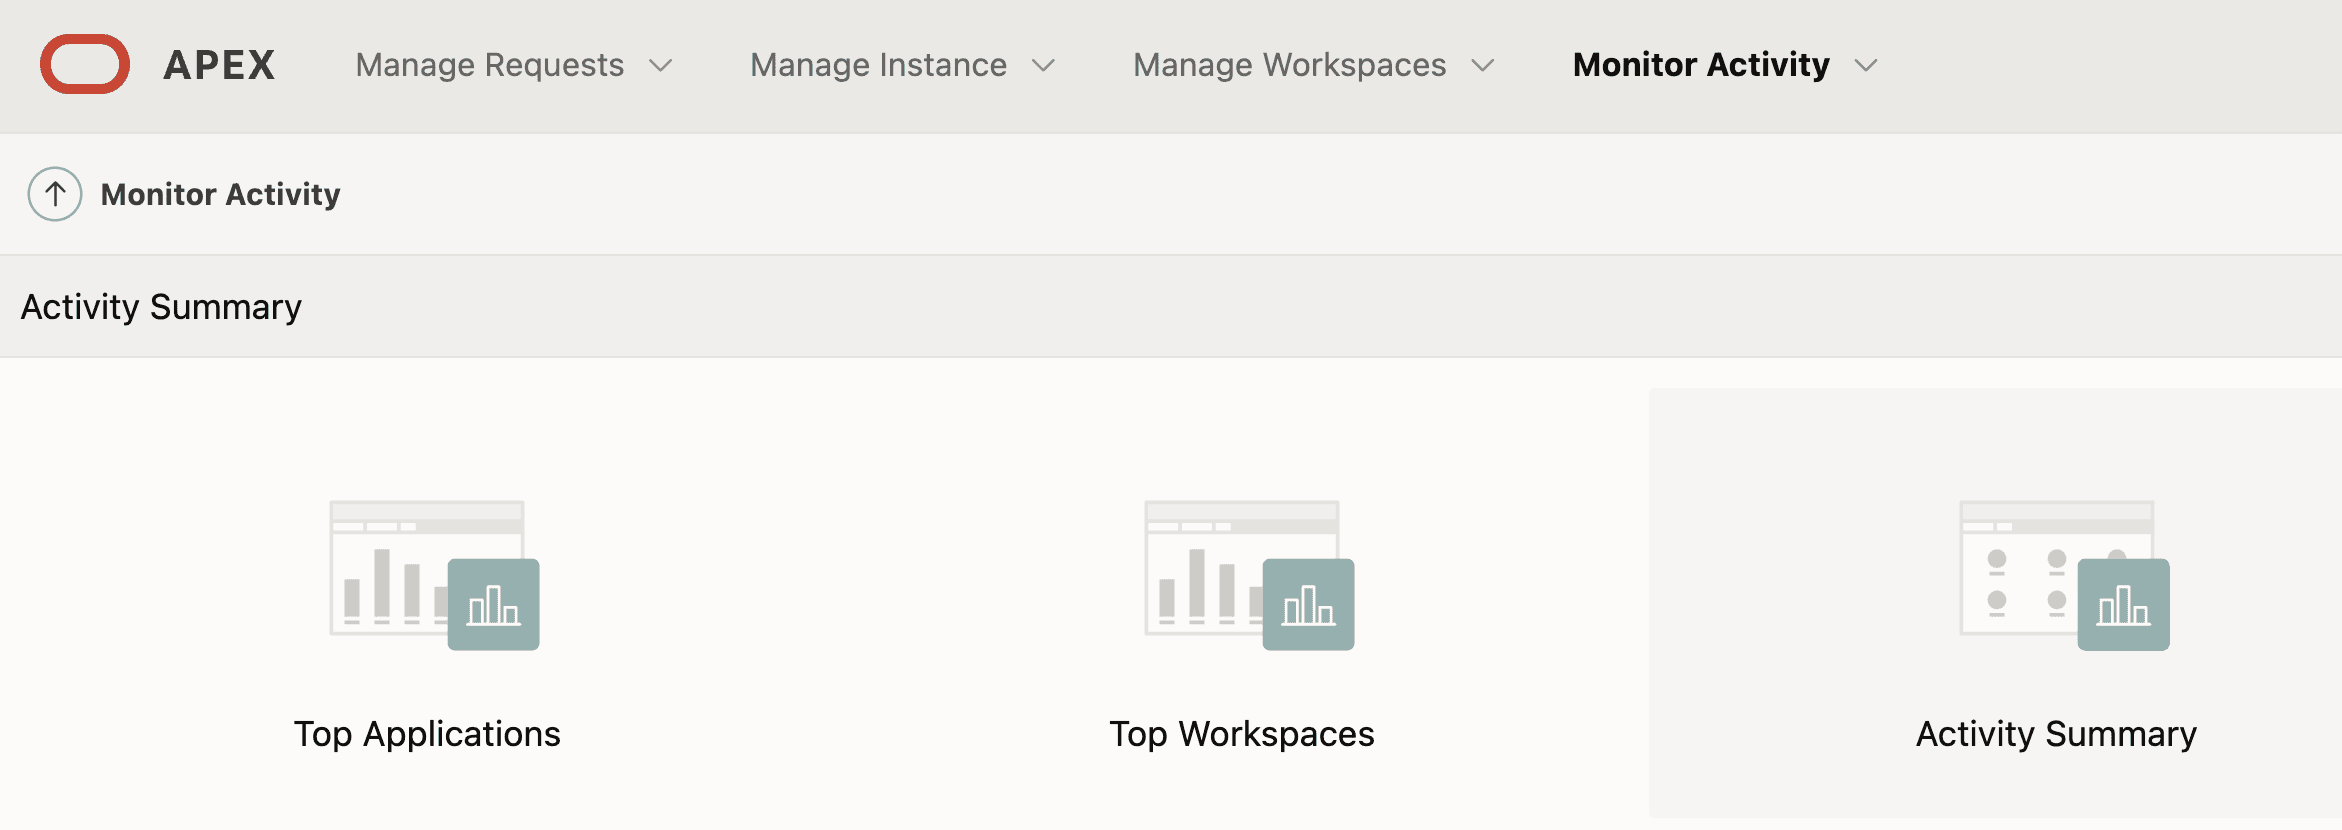2342x830 pixels.
Task: Click the Monitor Activity breadcrumb title
Action: click(221, 194)
